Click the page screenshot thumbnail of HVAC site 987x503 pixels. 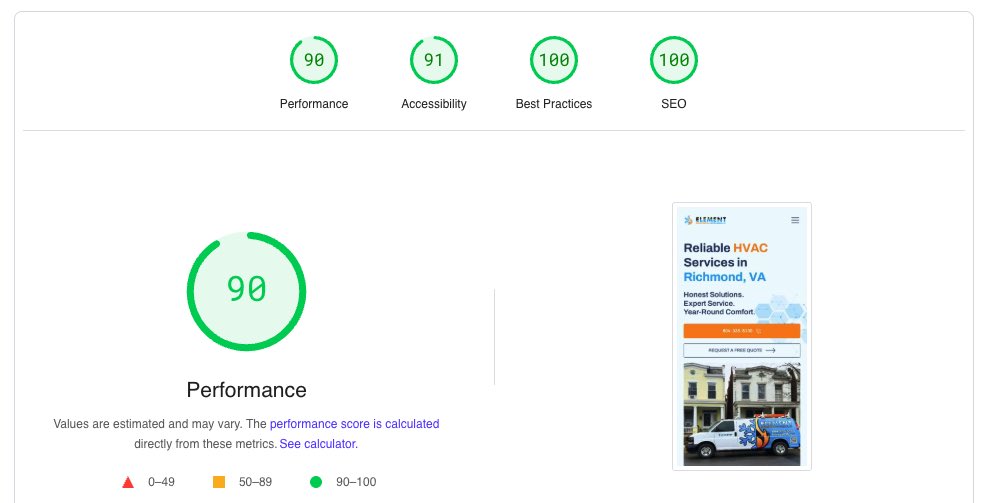[x=742, y=336]
